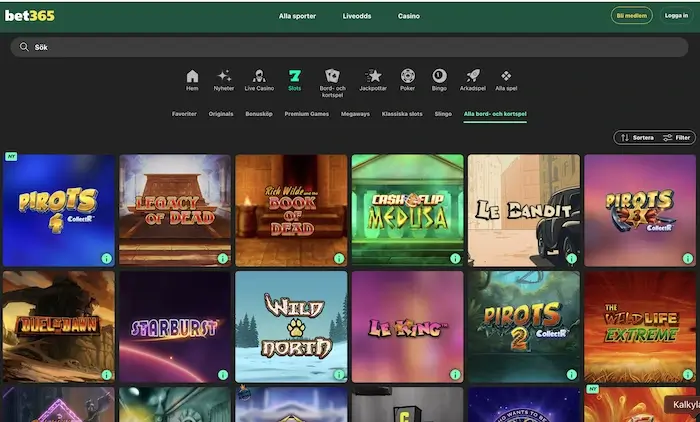Click the Bli medlem button
The height and width of the screenshot is (422, 700).
coord(632,16)
